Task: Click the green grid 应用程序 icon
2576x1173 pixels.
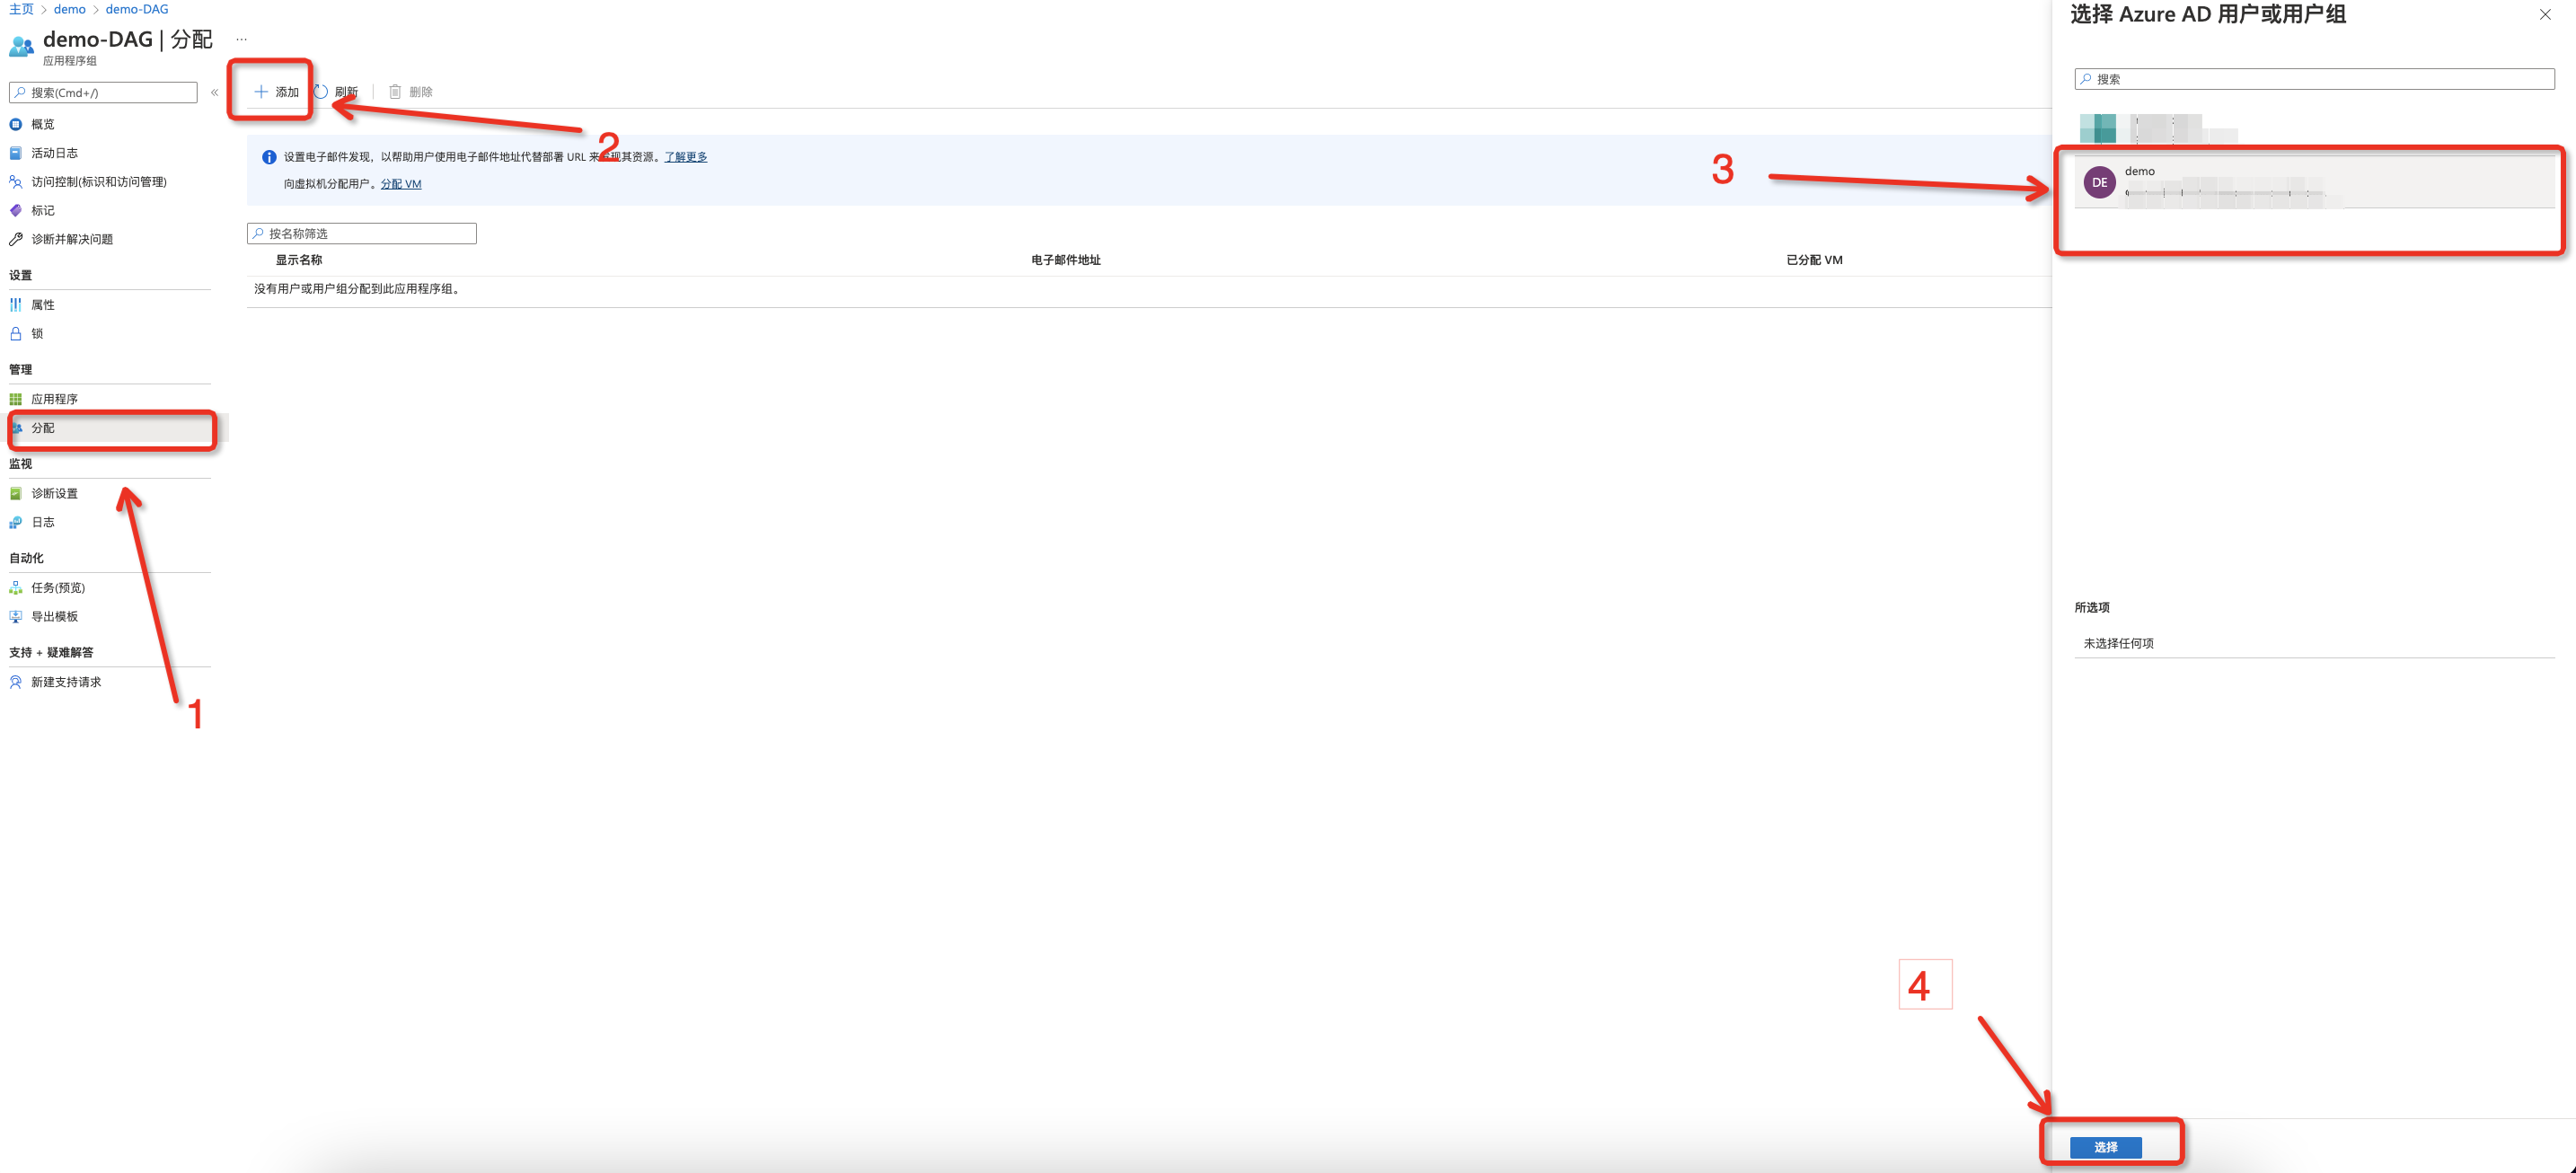Action: (x=15, y=399)
